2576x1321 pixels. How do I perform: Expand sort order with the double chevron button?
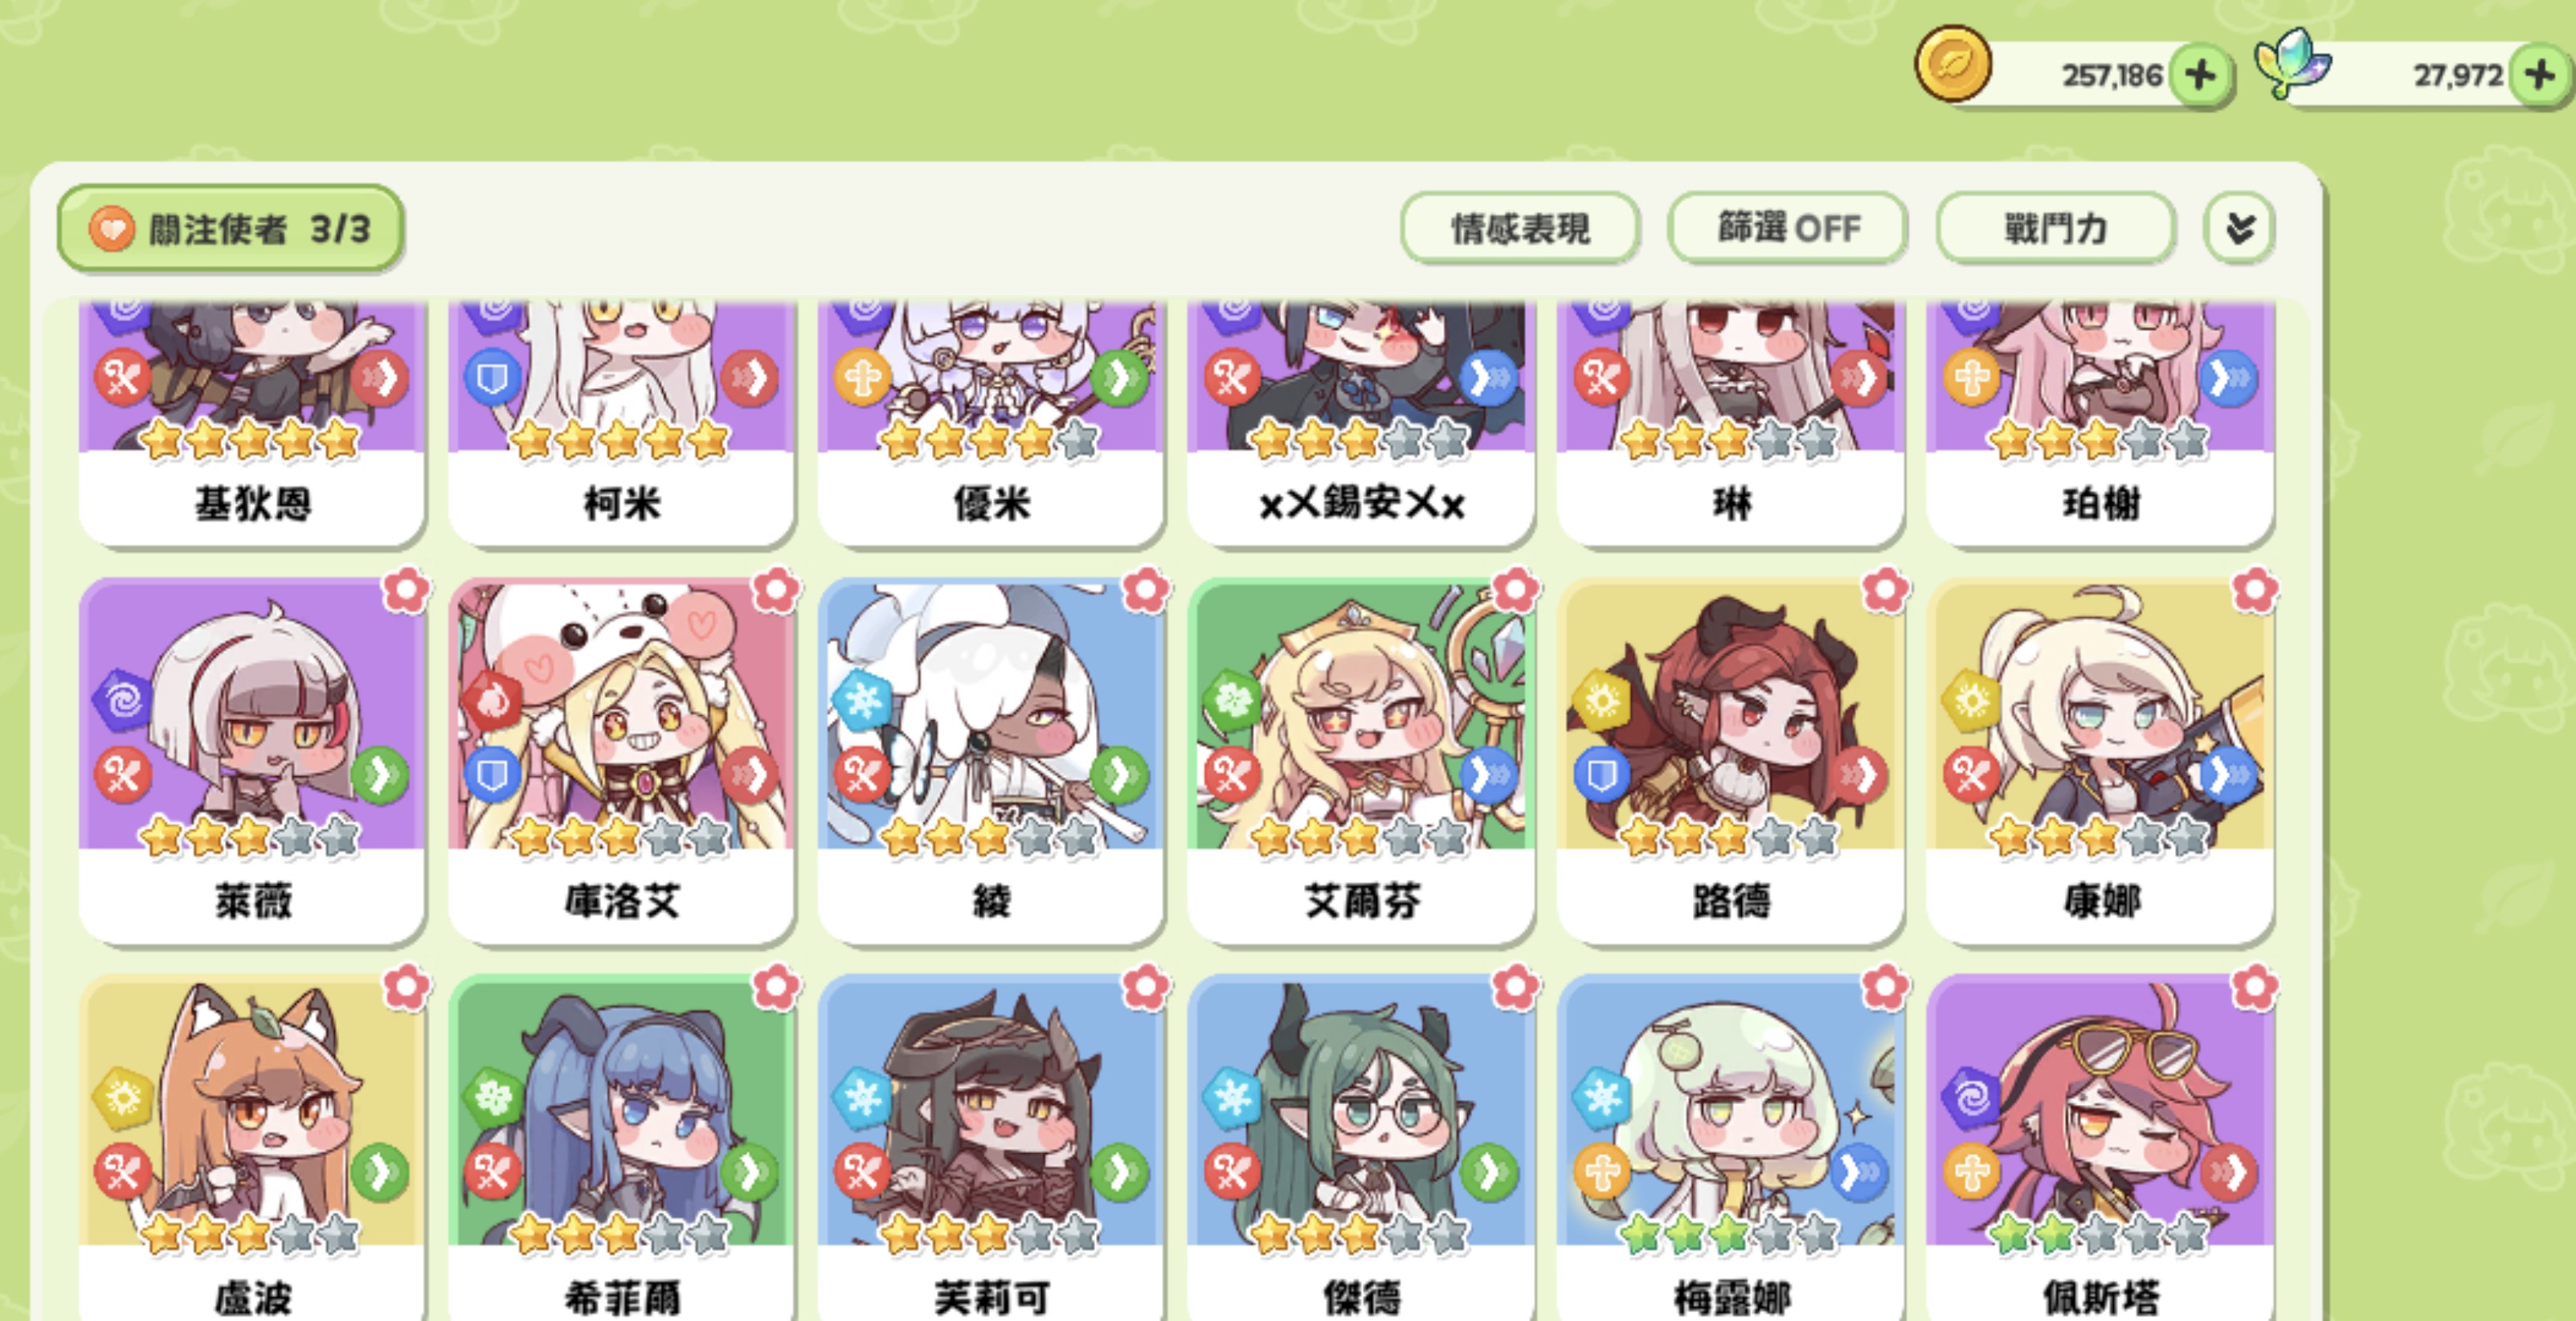[x=2240, y=229]
